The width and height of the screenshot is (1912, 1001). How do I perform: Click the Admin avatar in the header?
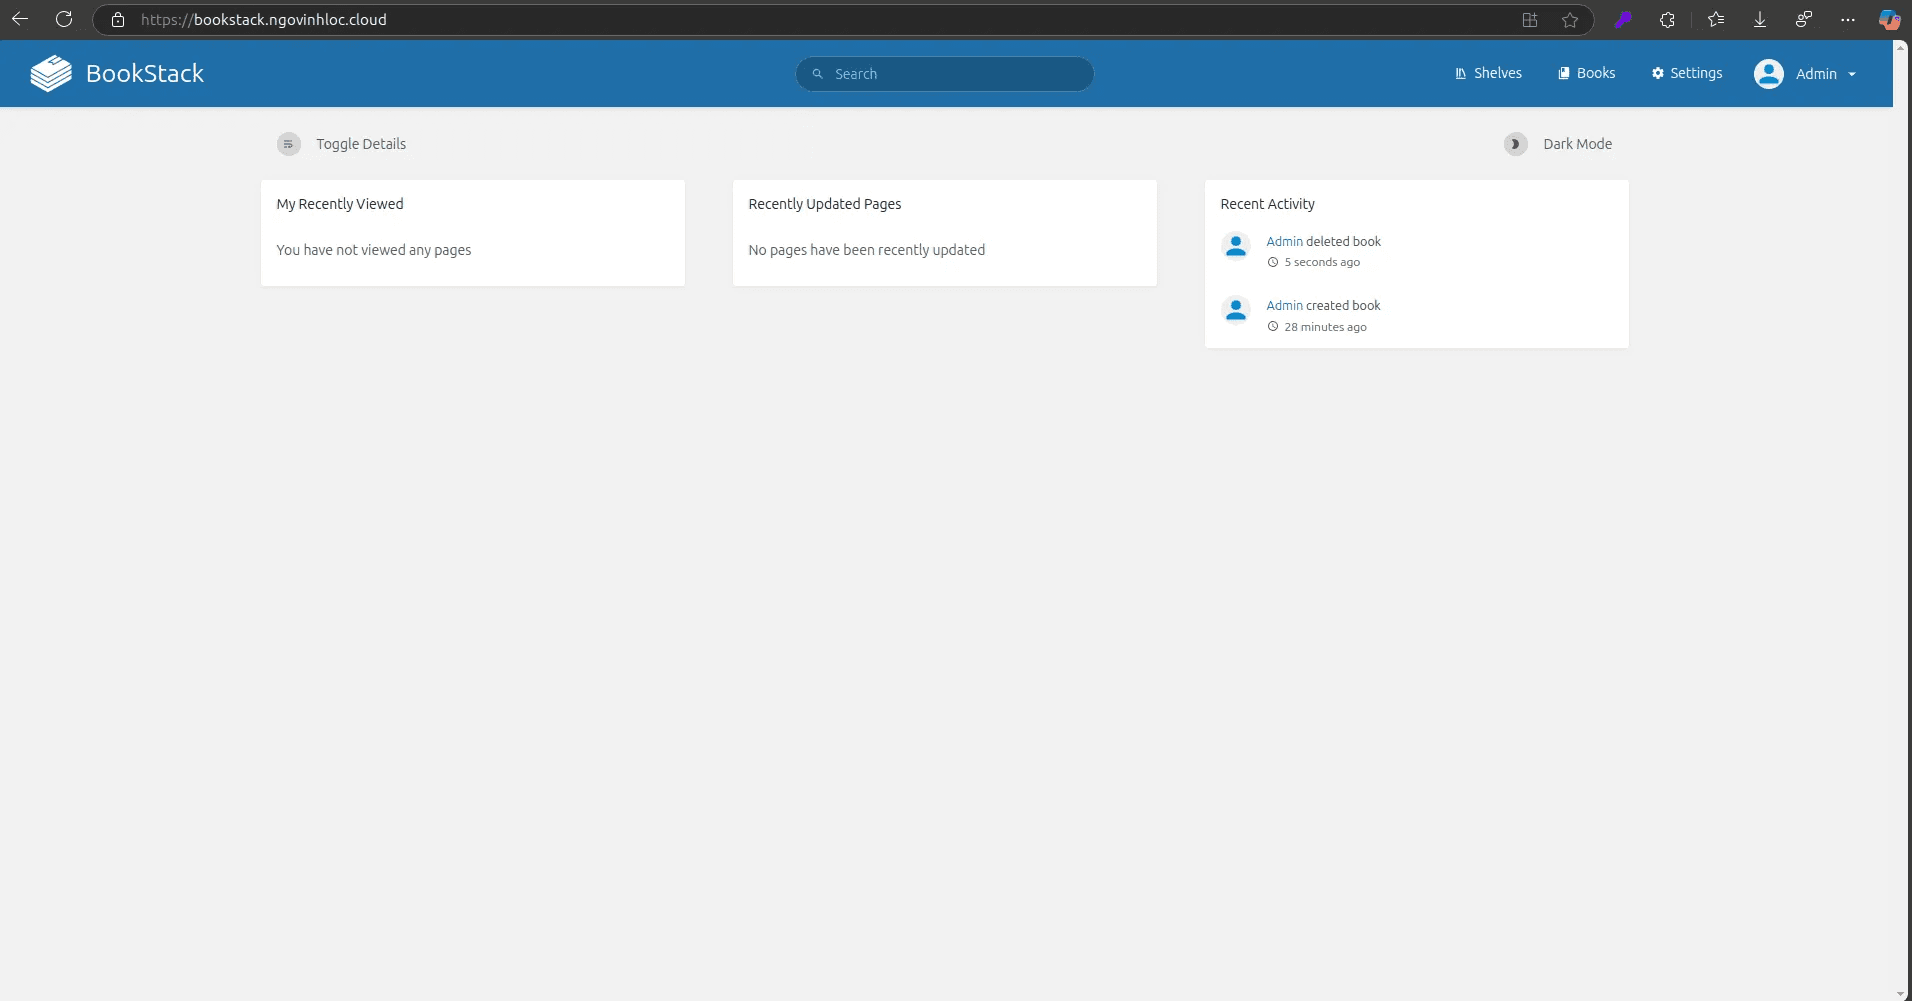pos(1771,73)
